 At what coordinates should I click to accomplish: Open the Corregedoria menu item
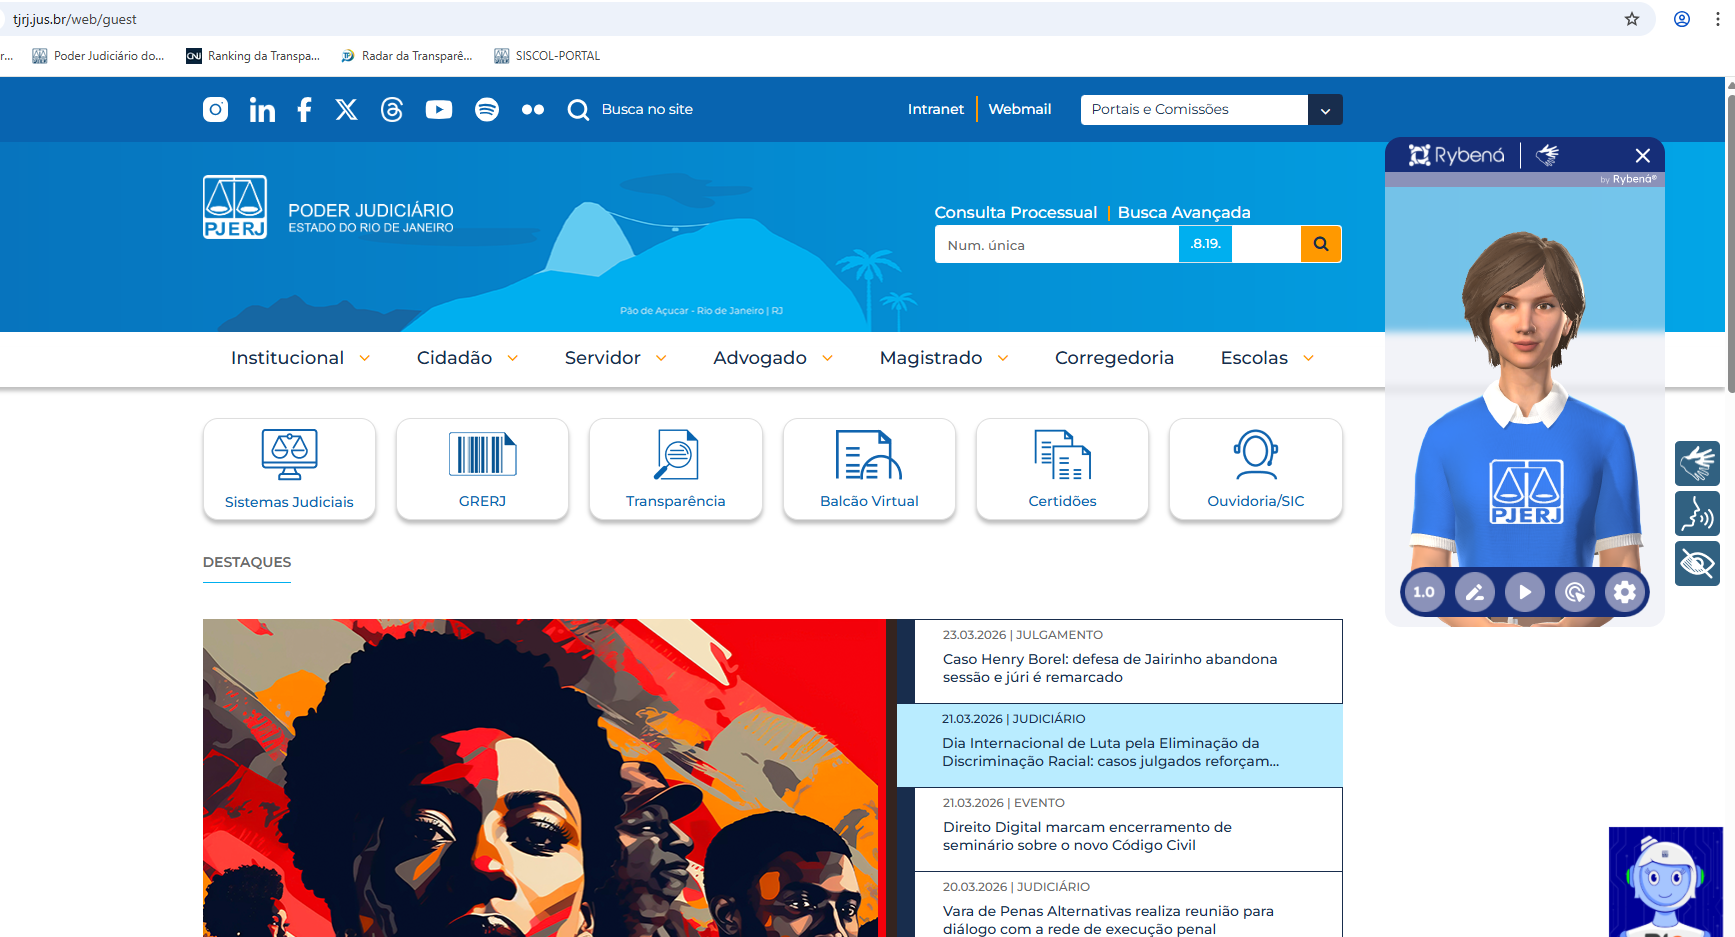pyautogui.click(x=1114, y=358)
